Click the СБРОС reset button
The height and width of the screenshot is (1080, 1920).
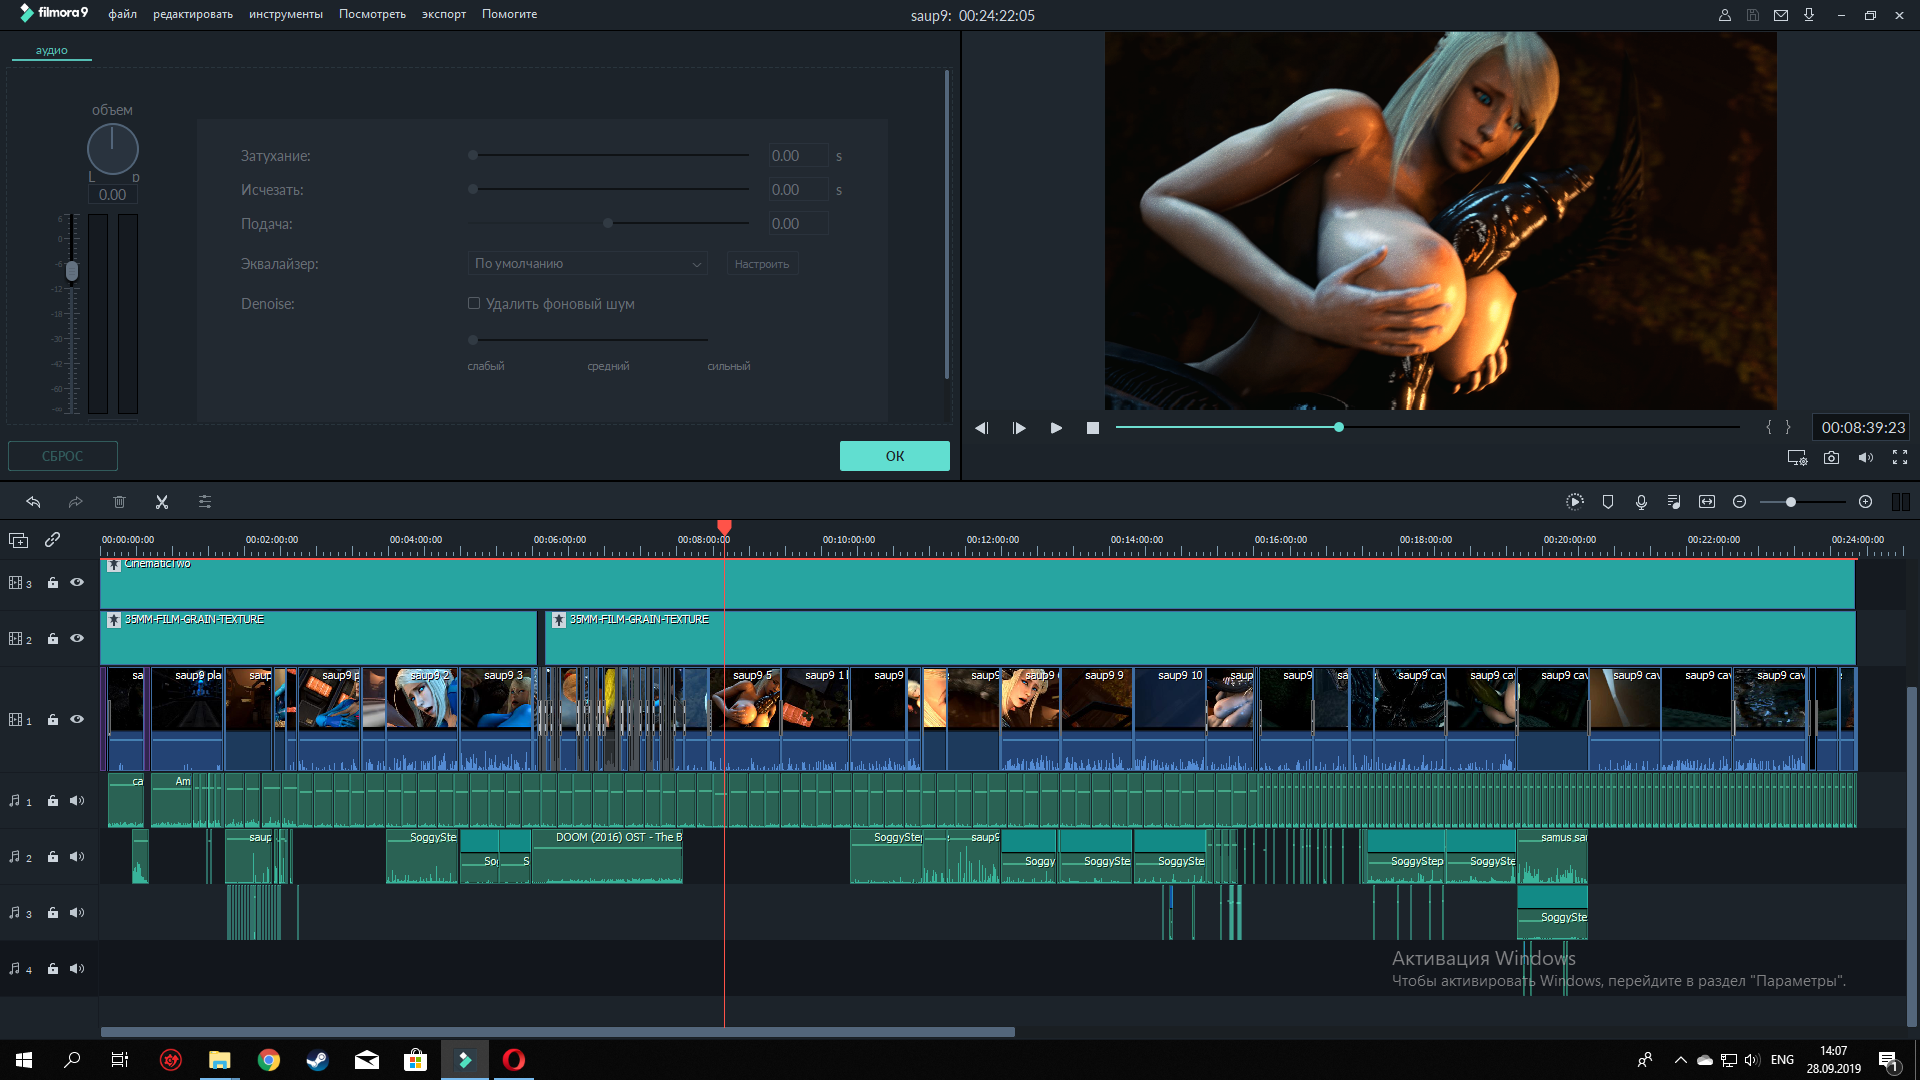coord(63,456)
